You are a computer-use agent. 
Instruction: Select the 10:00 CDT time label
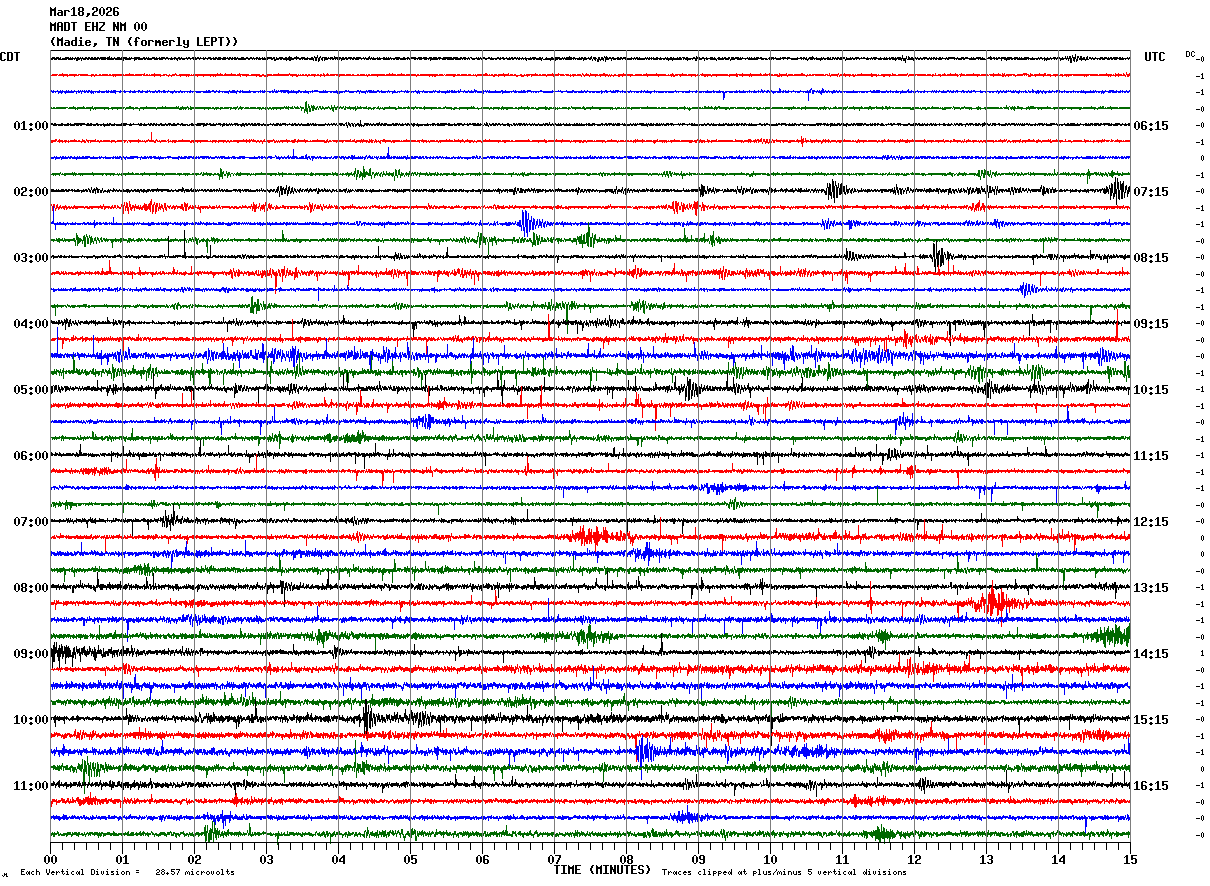pyautogui.click(x=31, y=720)
